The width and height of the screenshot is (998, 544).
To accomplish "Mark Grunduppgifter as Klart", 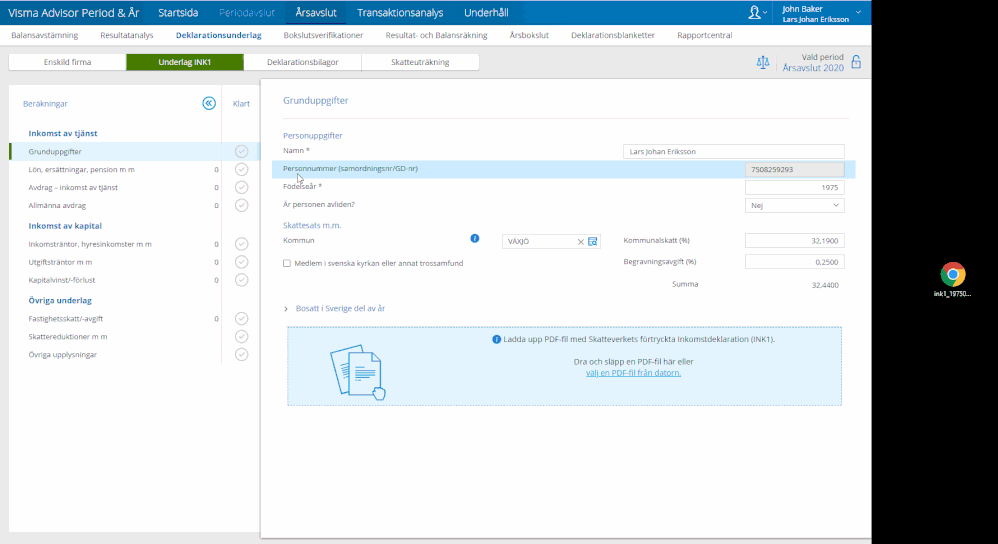I will 241,151.
